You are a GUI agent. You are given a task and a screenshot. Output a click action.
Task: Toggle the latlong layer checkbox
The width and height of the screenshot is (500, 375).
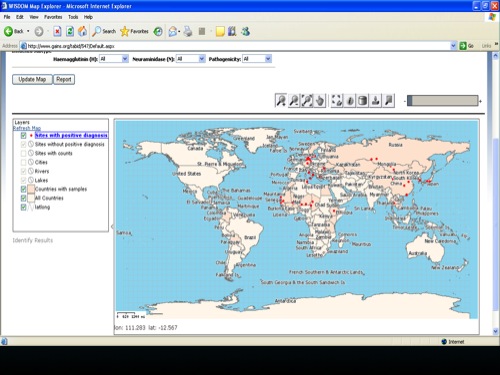click(23, 207)
